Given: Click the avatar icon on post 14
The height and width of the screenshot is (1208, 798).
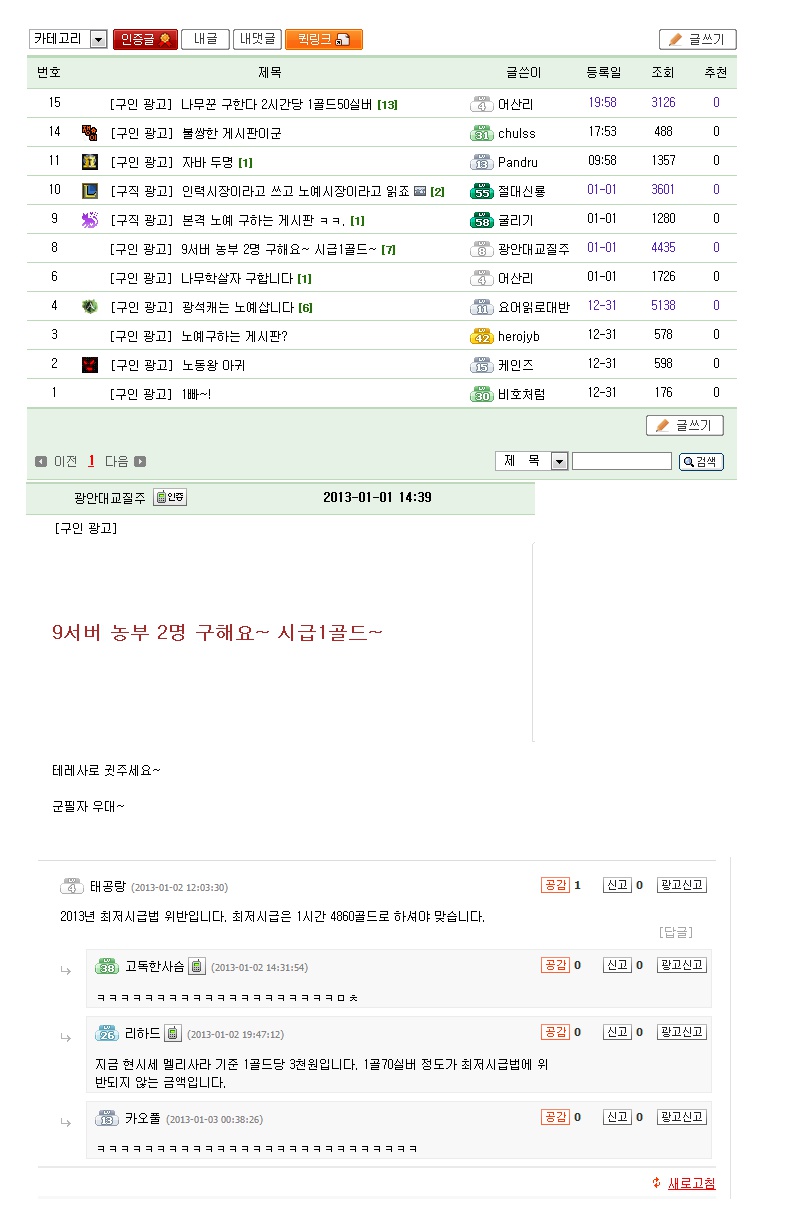Looking at the screenshot, I should (x=89, y=132).
